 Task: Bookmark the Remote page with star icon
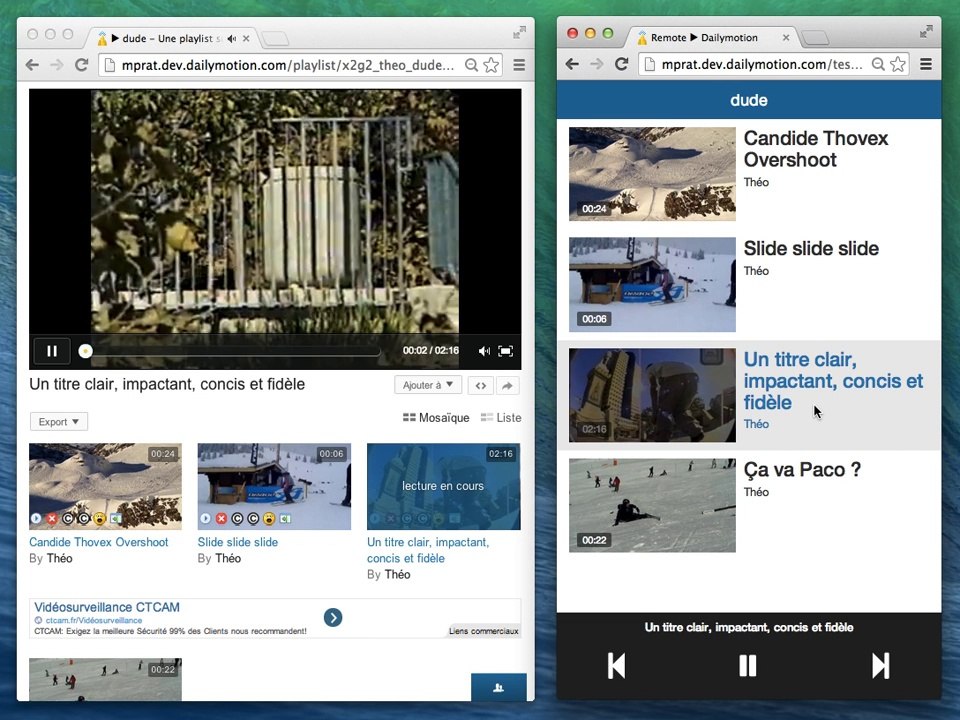coord(898,64)
